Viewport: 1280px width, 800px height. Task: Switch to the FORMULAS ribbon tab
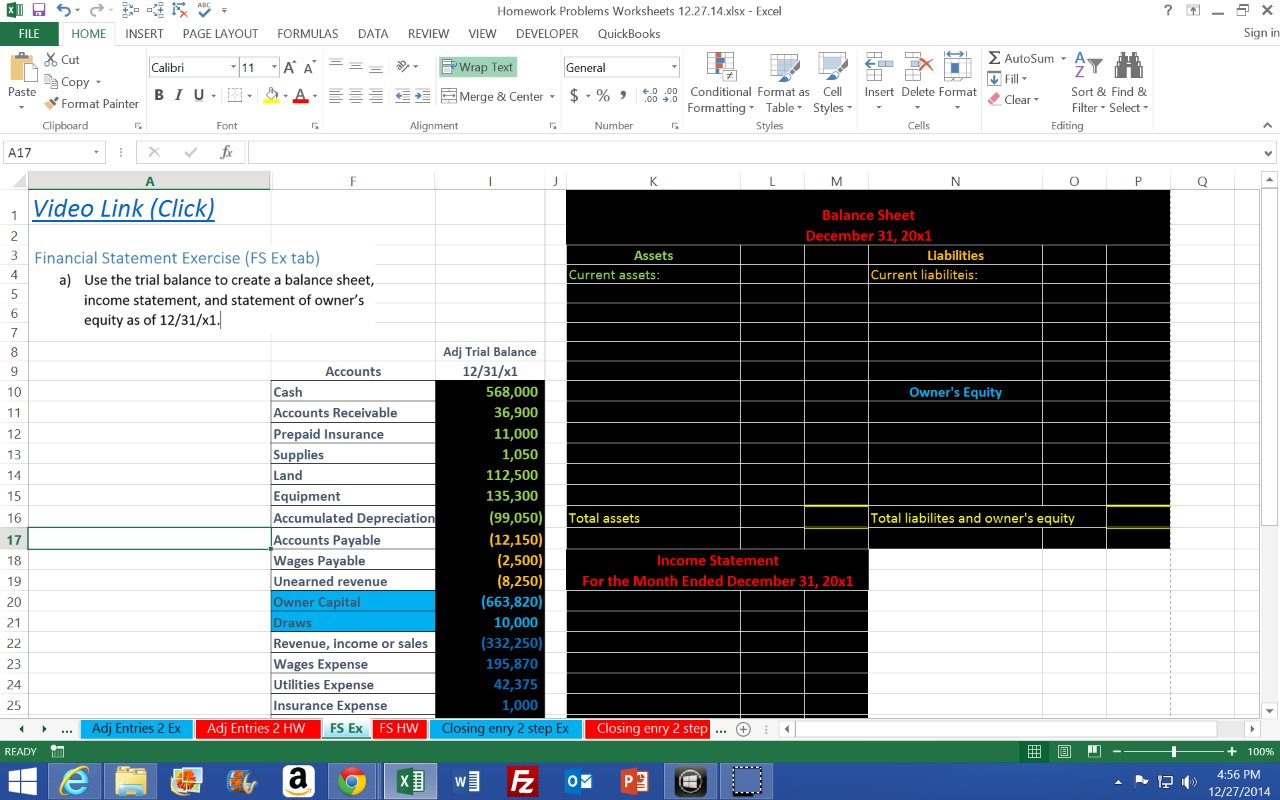(307, 33)
